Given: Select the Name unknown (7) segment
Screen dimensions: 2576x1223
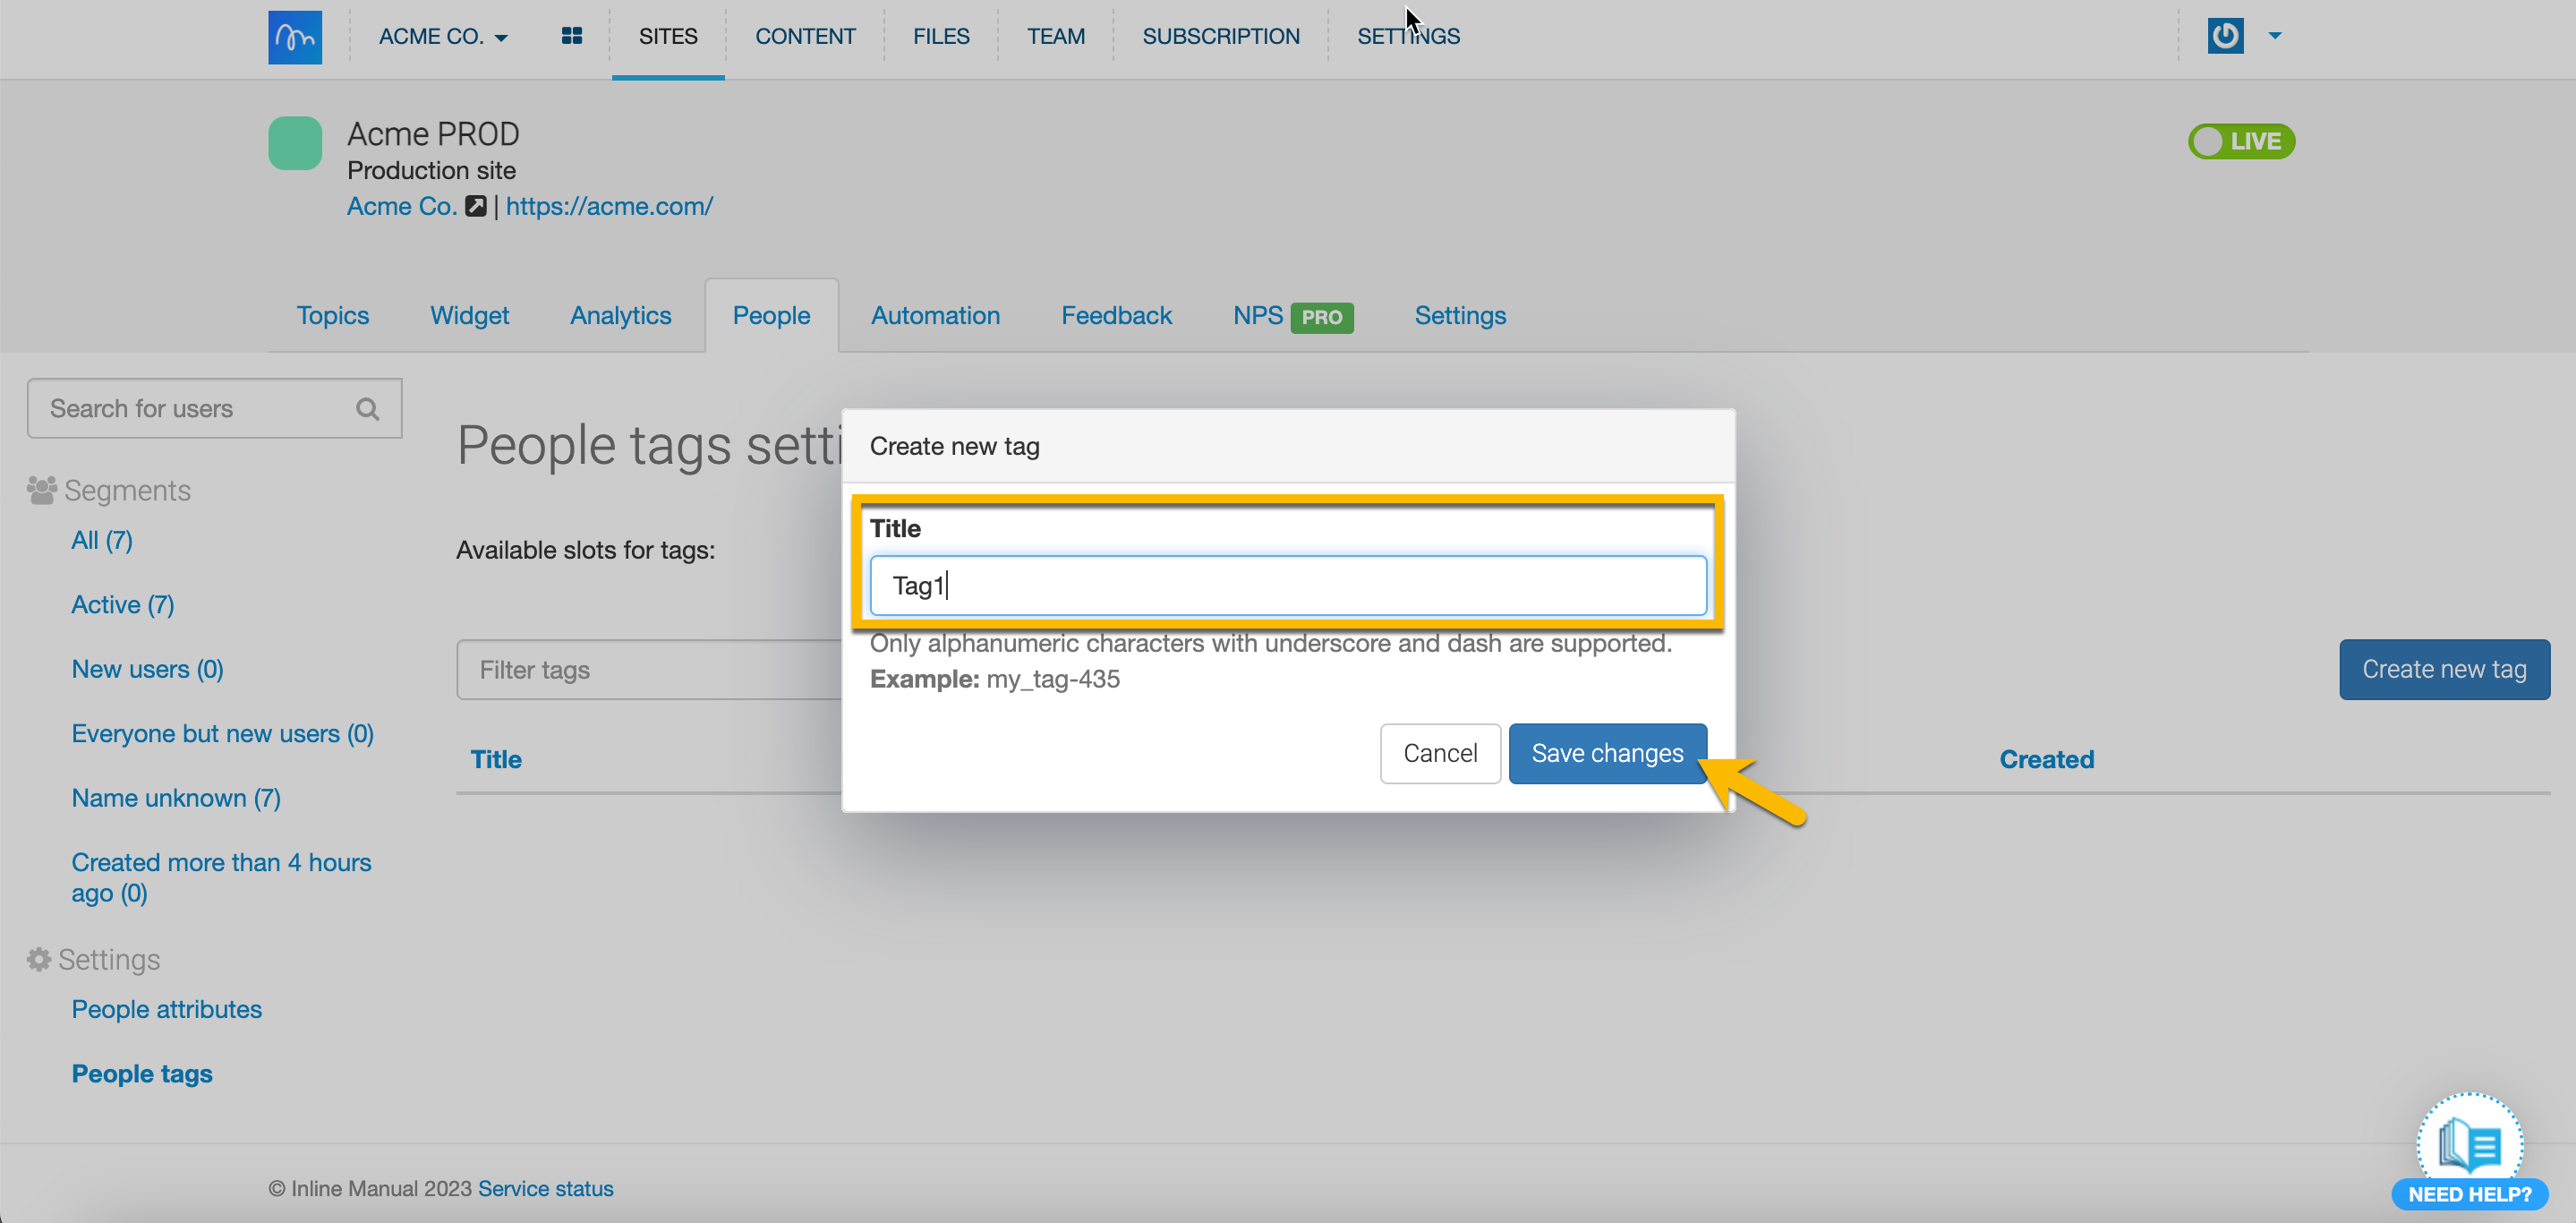Looking at the screenshot, I should pyautogui.click(x=175, y=798).
